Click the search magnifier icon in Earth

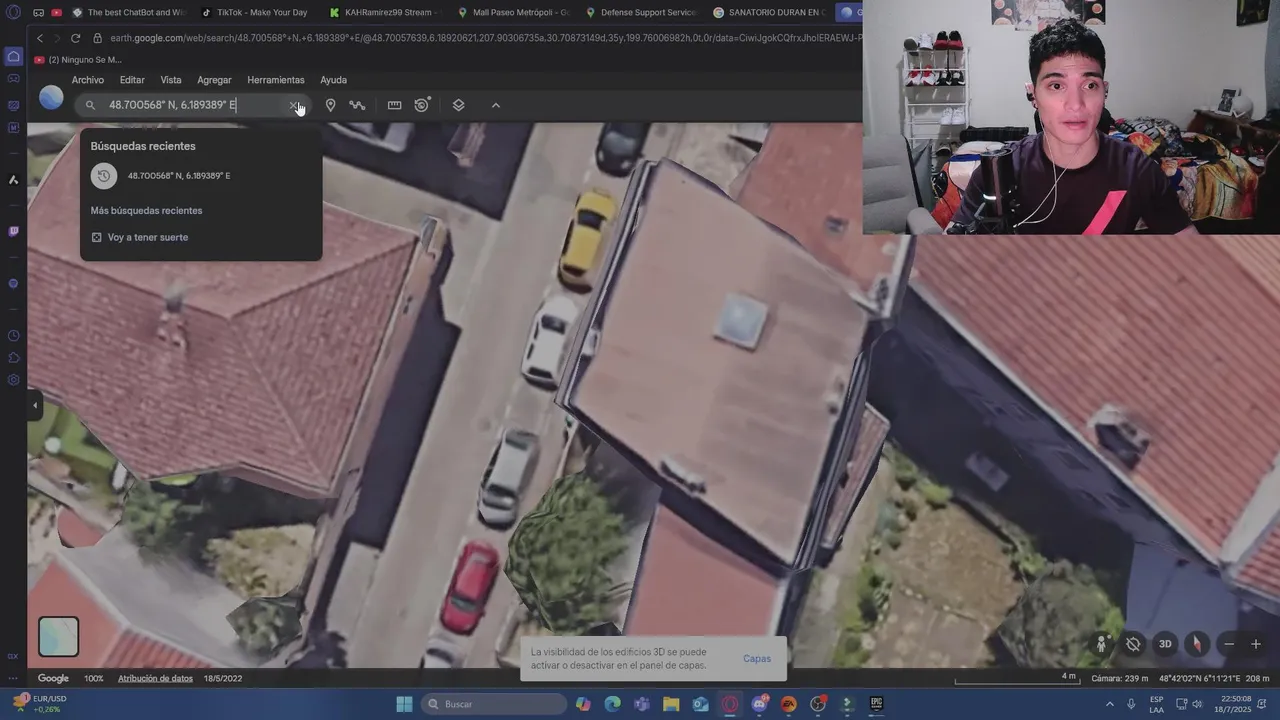(x=90, y=105)
